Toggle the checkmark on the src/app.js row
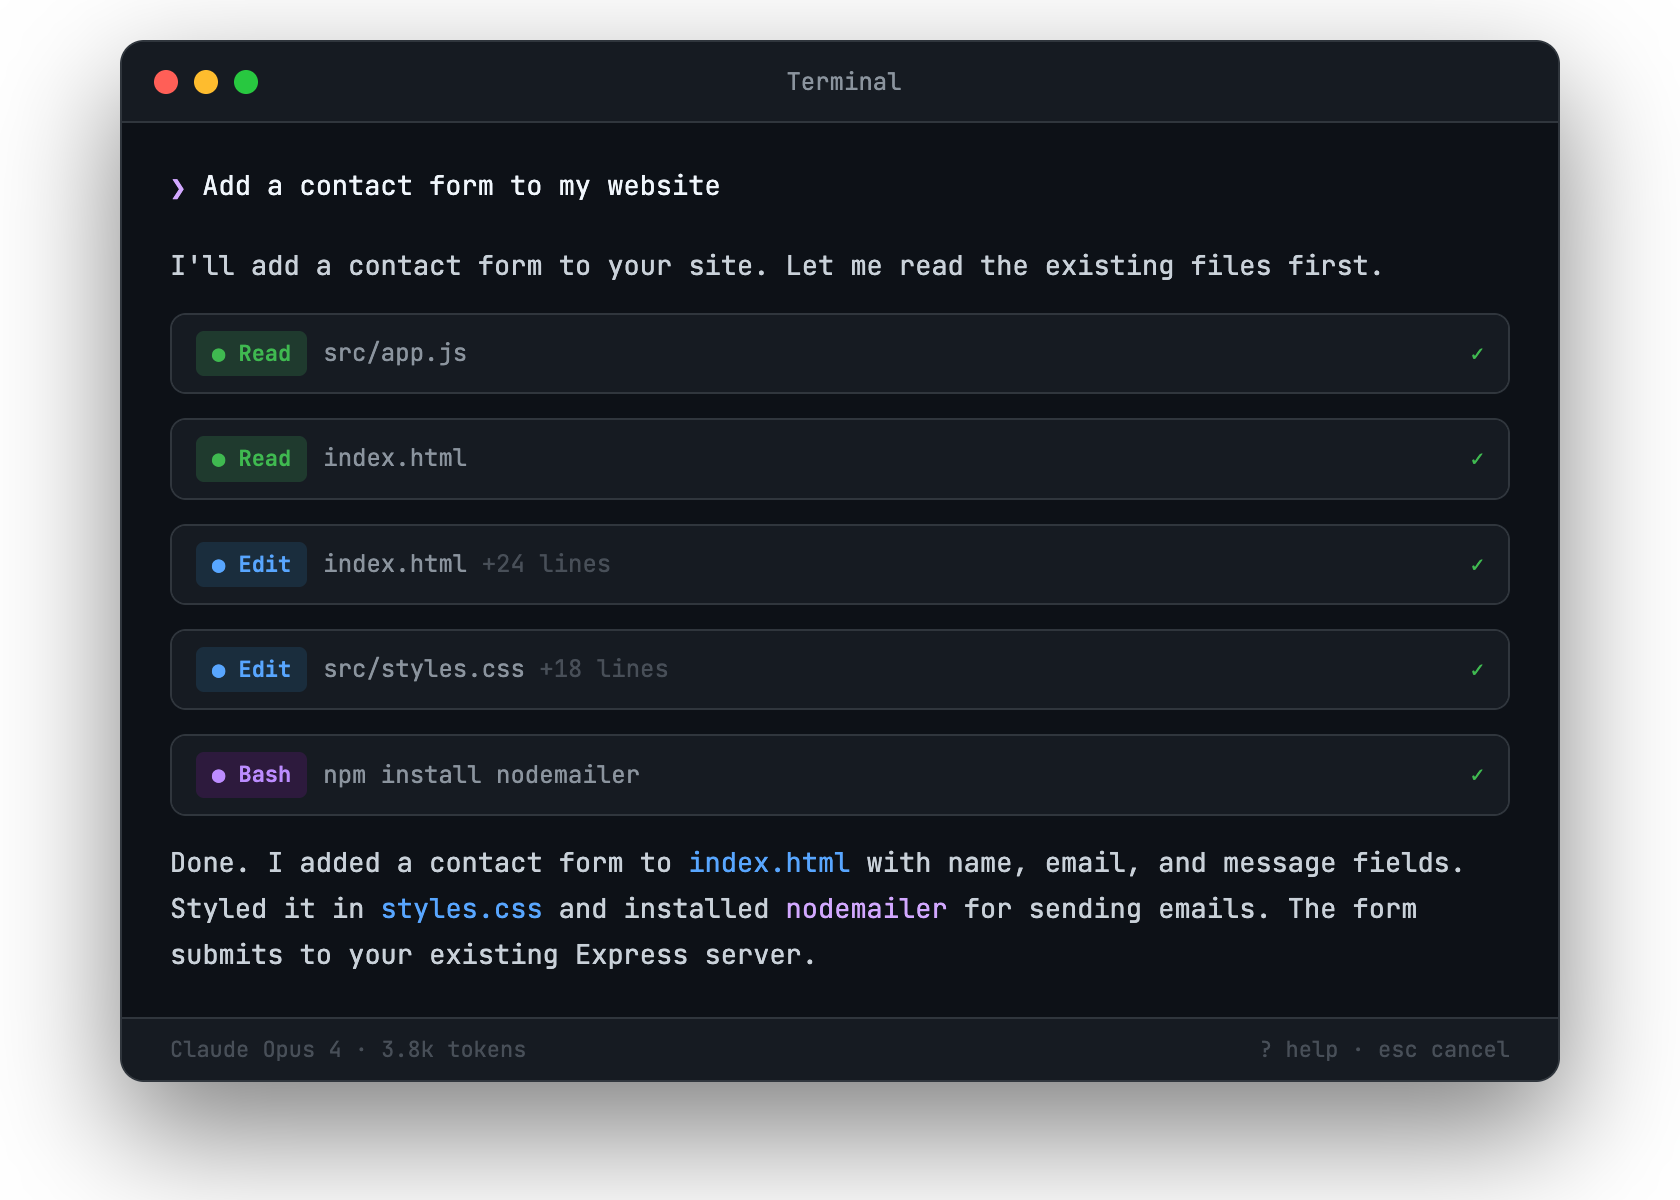Image resolution: width=1680 pixels, height=1200 pixels. (1477, 353)
